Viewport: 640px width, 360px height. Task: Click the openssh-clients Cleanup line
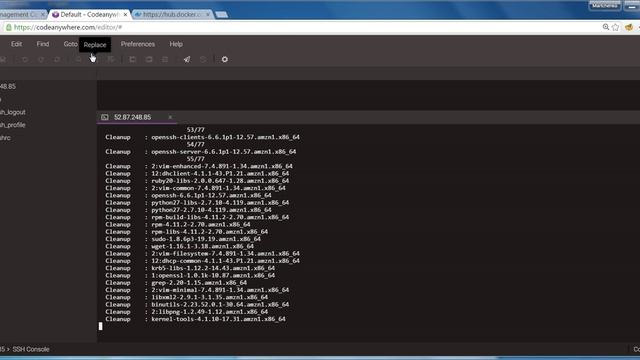(202, 137)
